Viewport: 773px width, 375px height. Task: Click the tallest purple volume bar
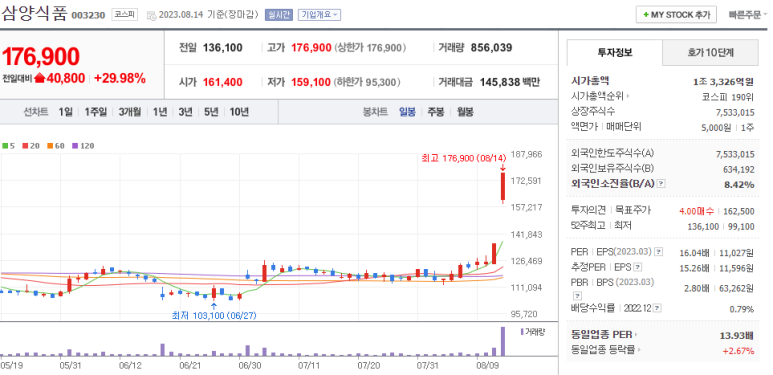coord(503,341)
